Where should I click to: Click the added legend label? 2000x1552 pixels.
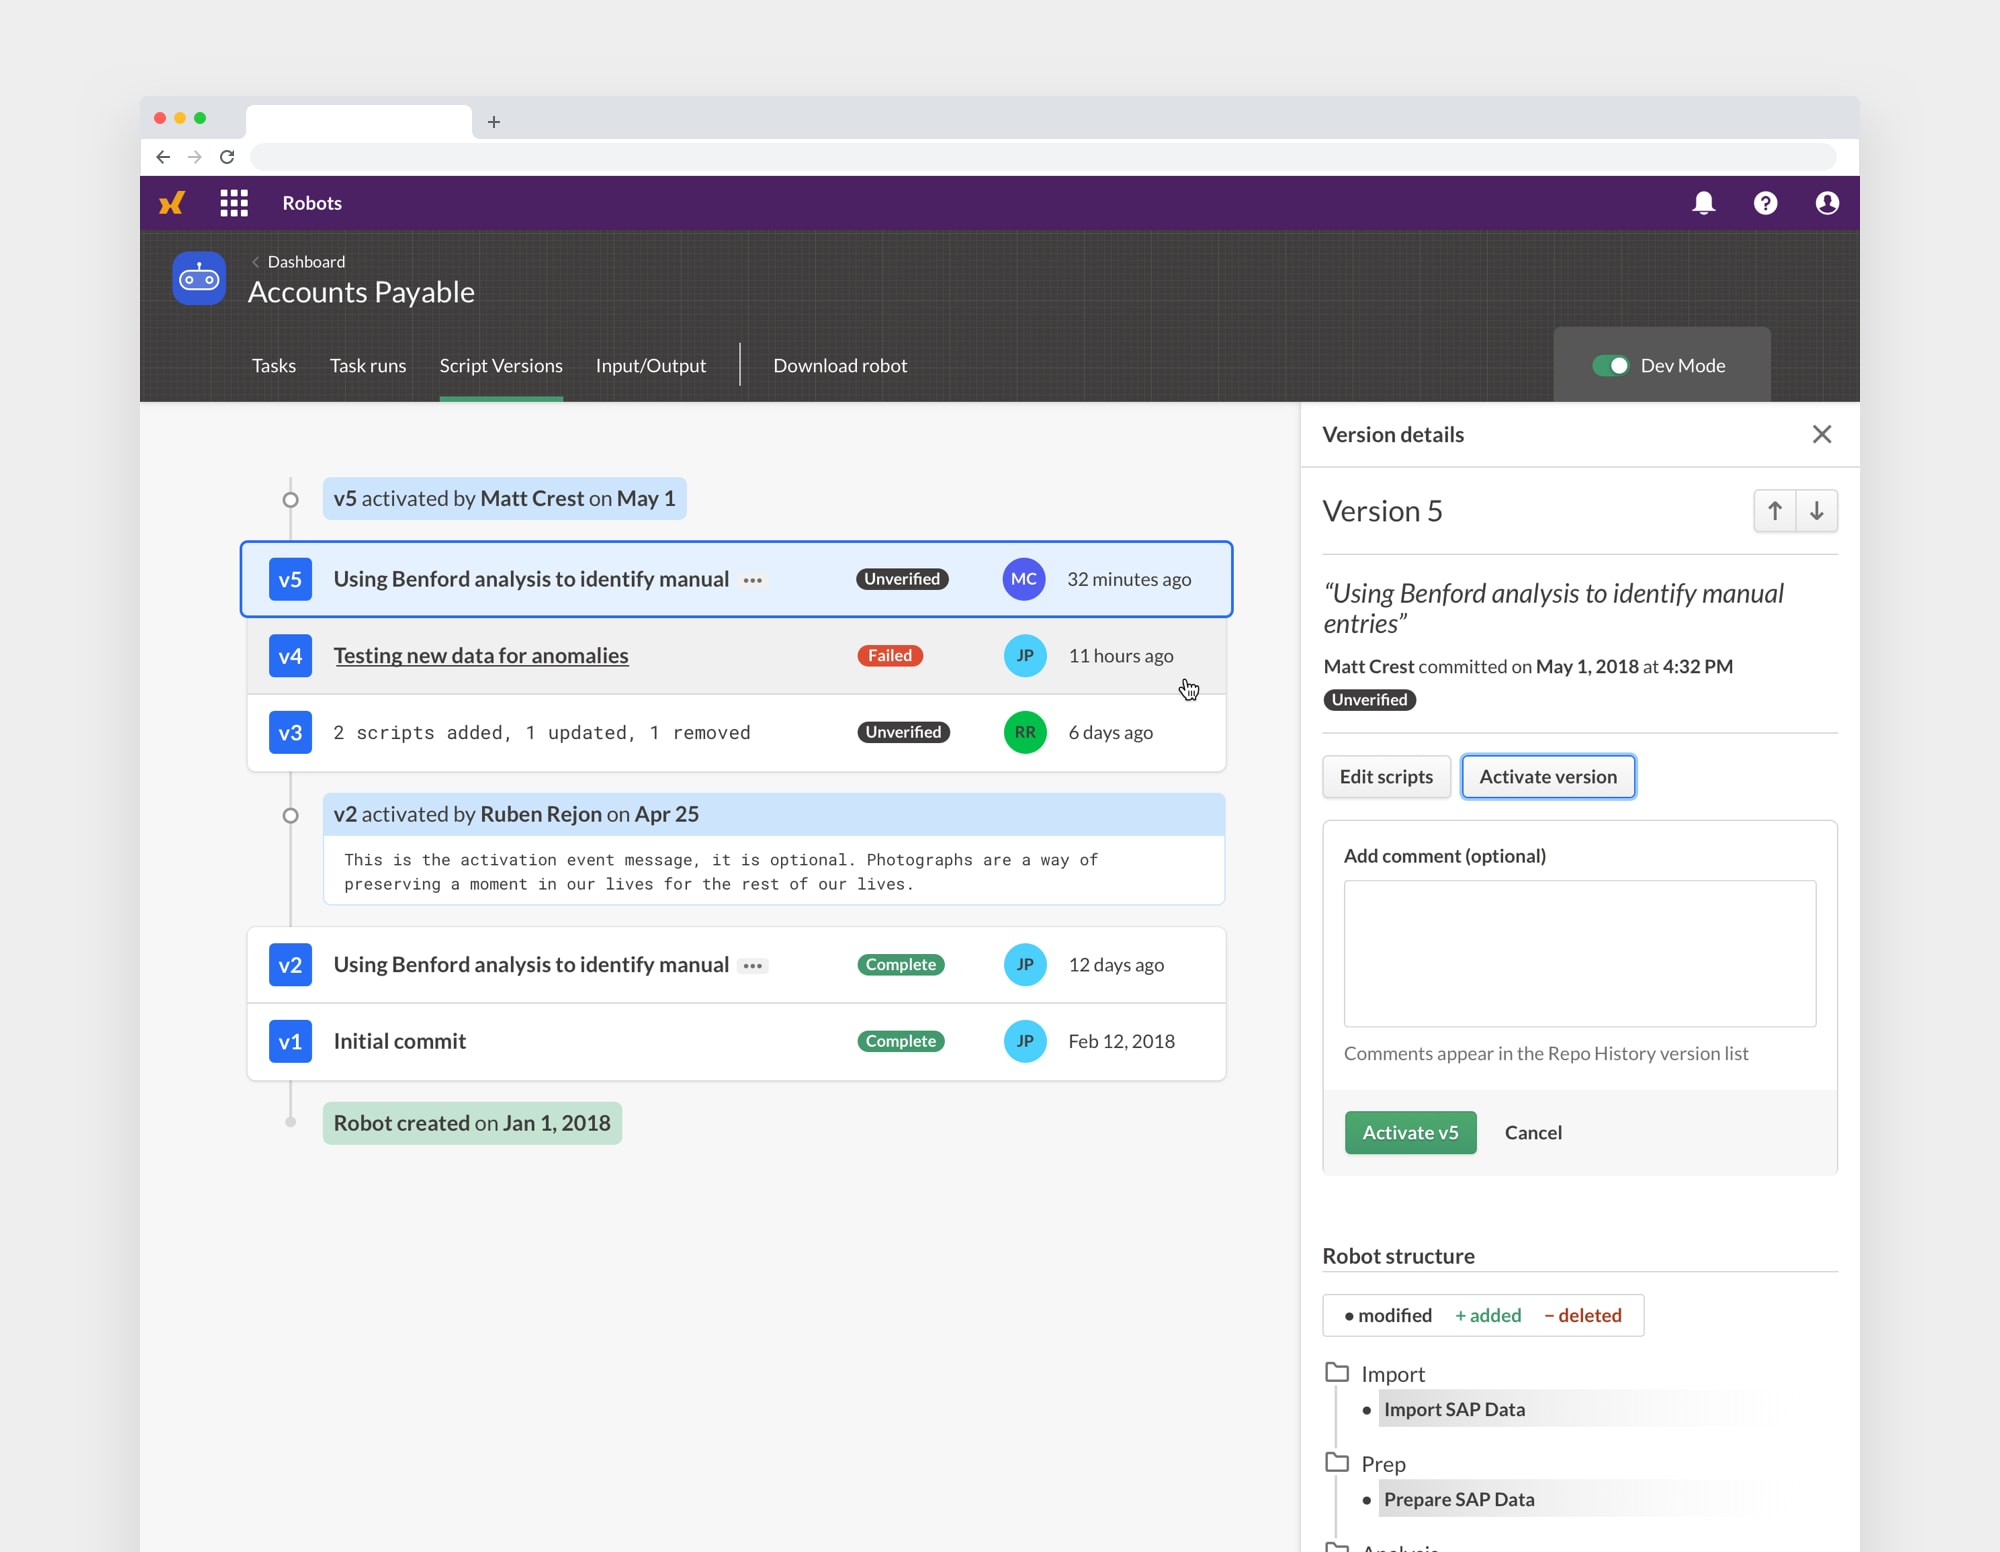(x=1488, y=1316)
